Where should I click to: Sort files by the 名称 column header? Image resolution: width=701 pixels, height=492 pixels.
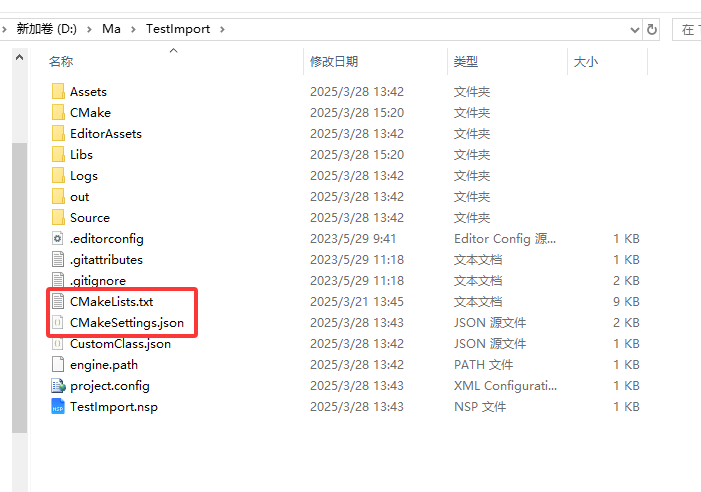[62, 62]
